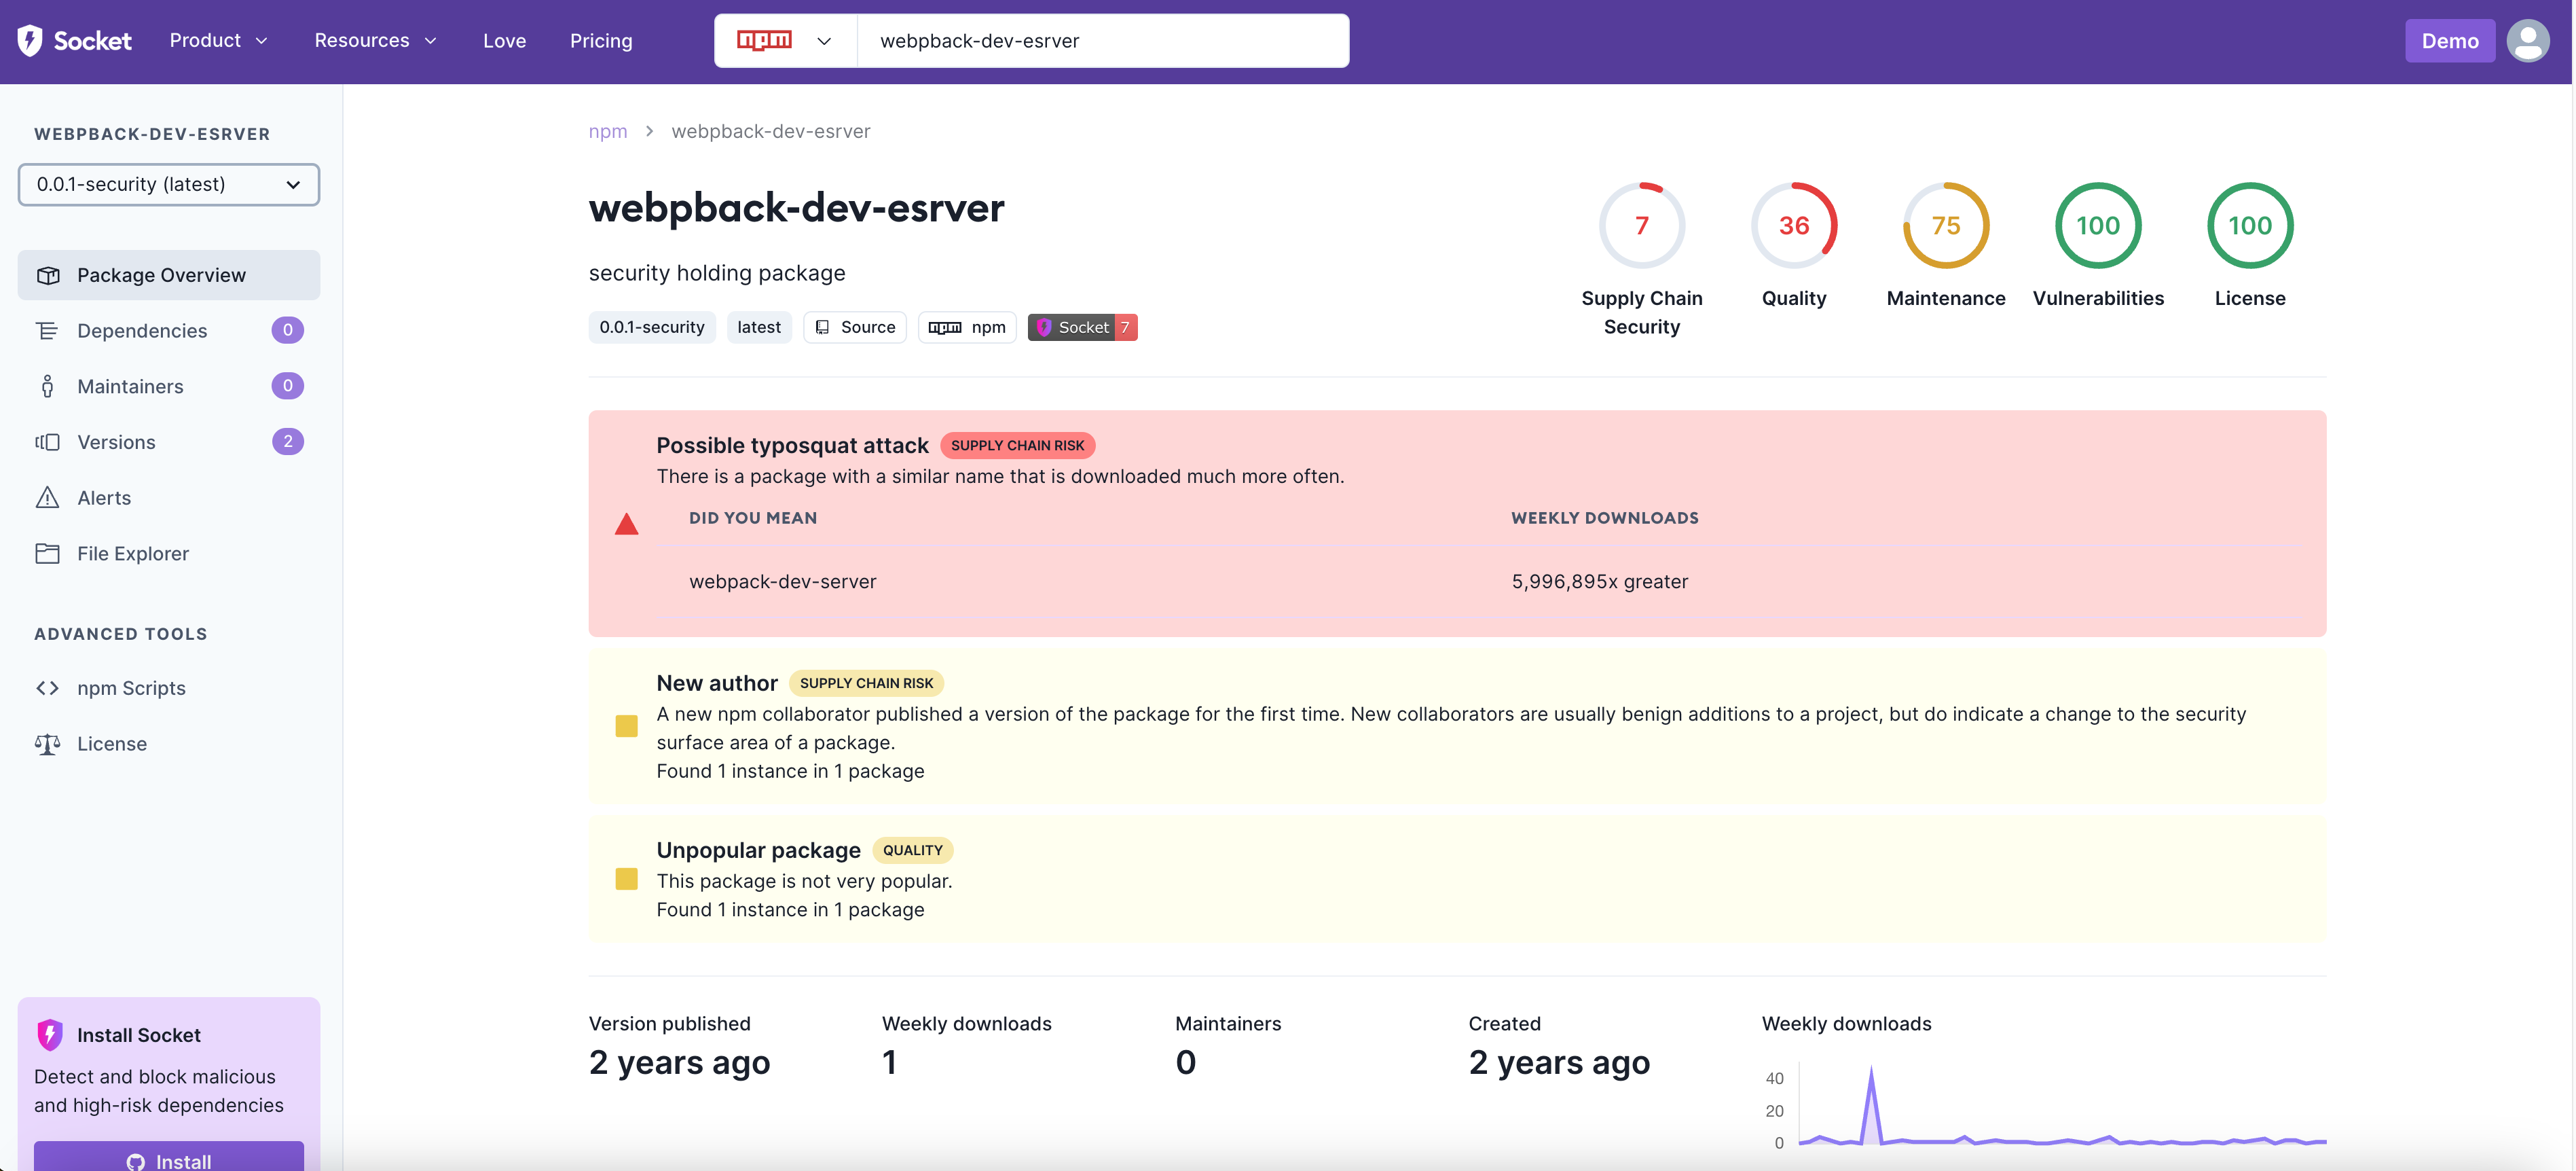Click the Socket shield logo icon
2576x1171 pixels.
tap(30, 41)
